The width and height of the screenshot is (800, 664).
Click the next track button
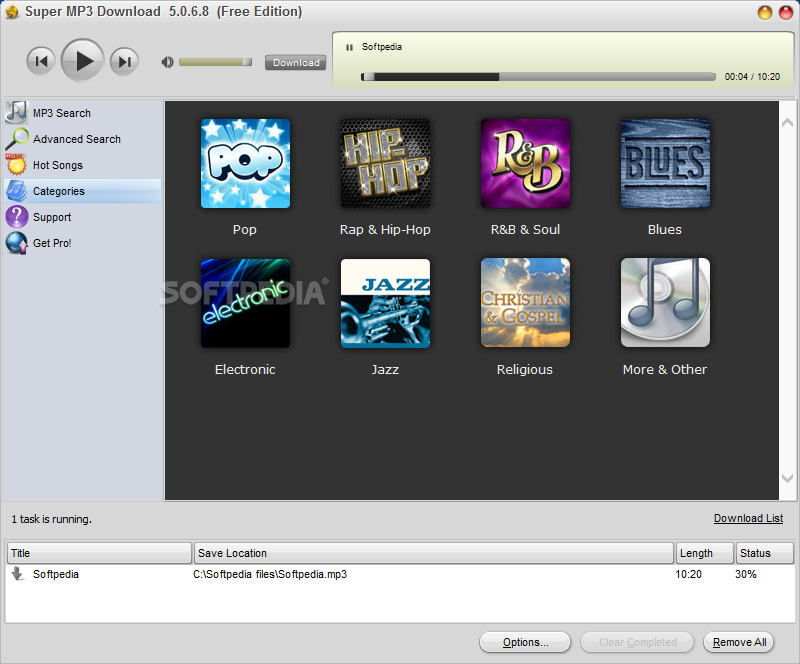click(x=124, y=62)
